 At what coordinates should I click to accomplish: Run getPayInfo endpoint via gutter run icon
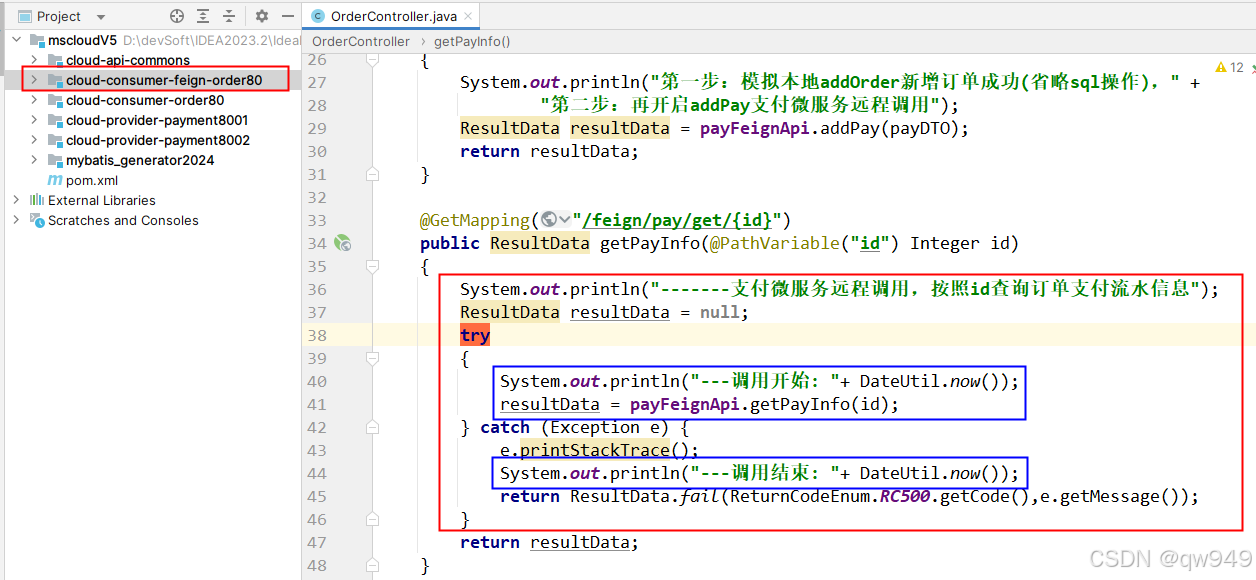pyautogui.click(x=343, y=243)
